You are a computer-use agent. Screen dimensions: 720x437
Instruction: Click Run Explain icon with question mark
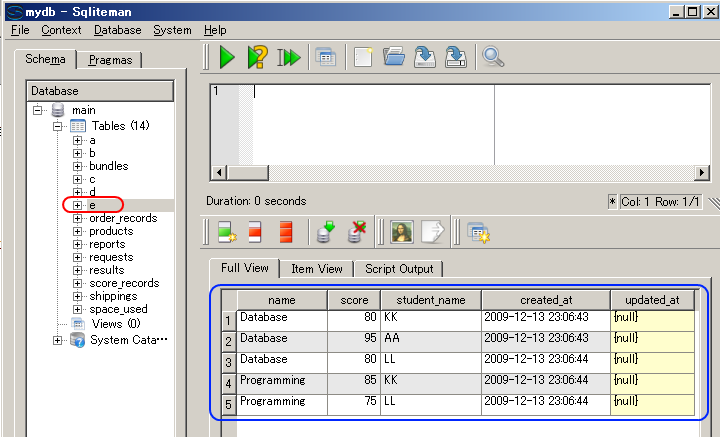click(x=257, y=57)
